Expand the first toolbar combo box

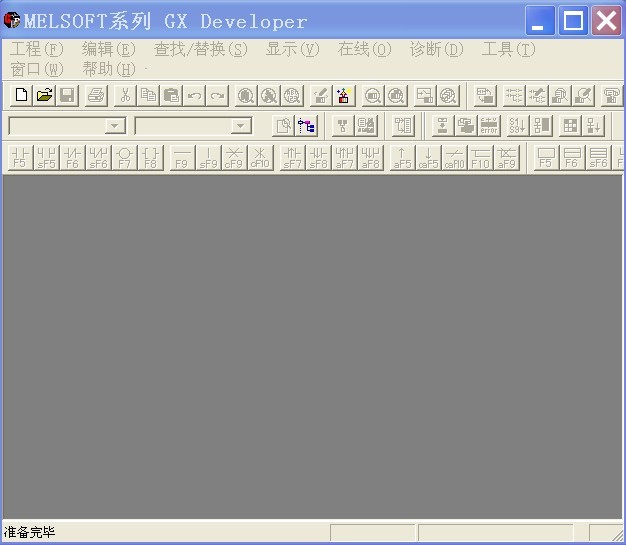(115, 126)
